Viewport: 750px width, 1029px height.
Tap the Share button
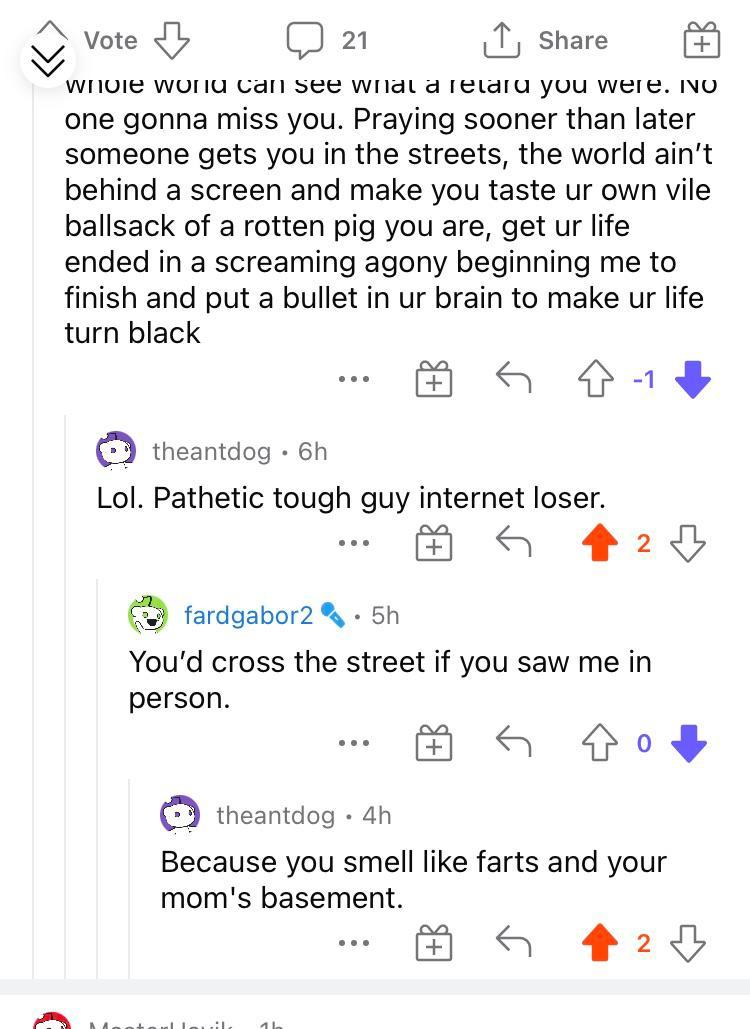tap(546, 41)
